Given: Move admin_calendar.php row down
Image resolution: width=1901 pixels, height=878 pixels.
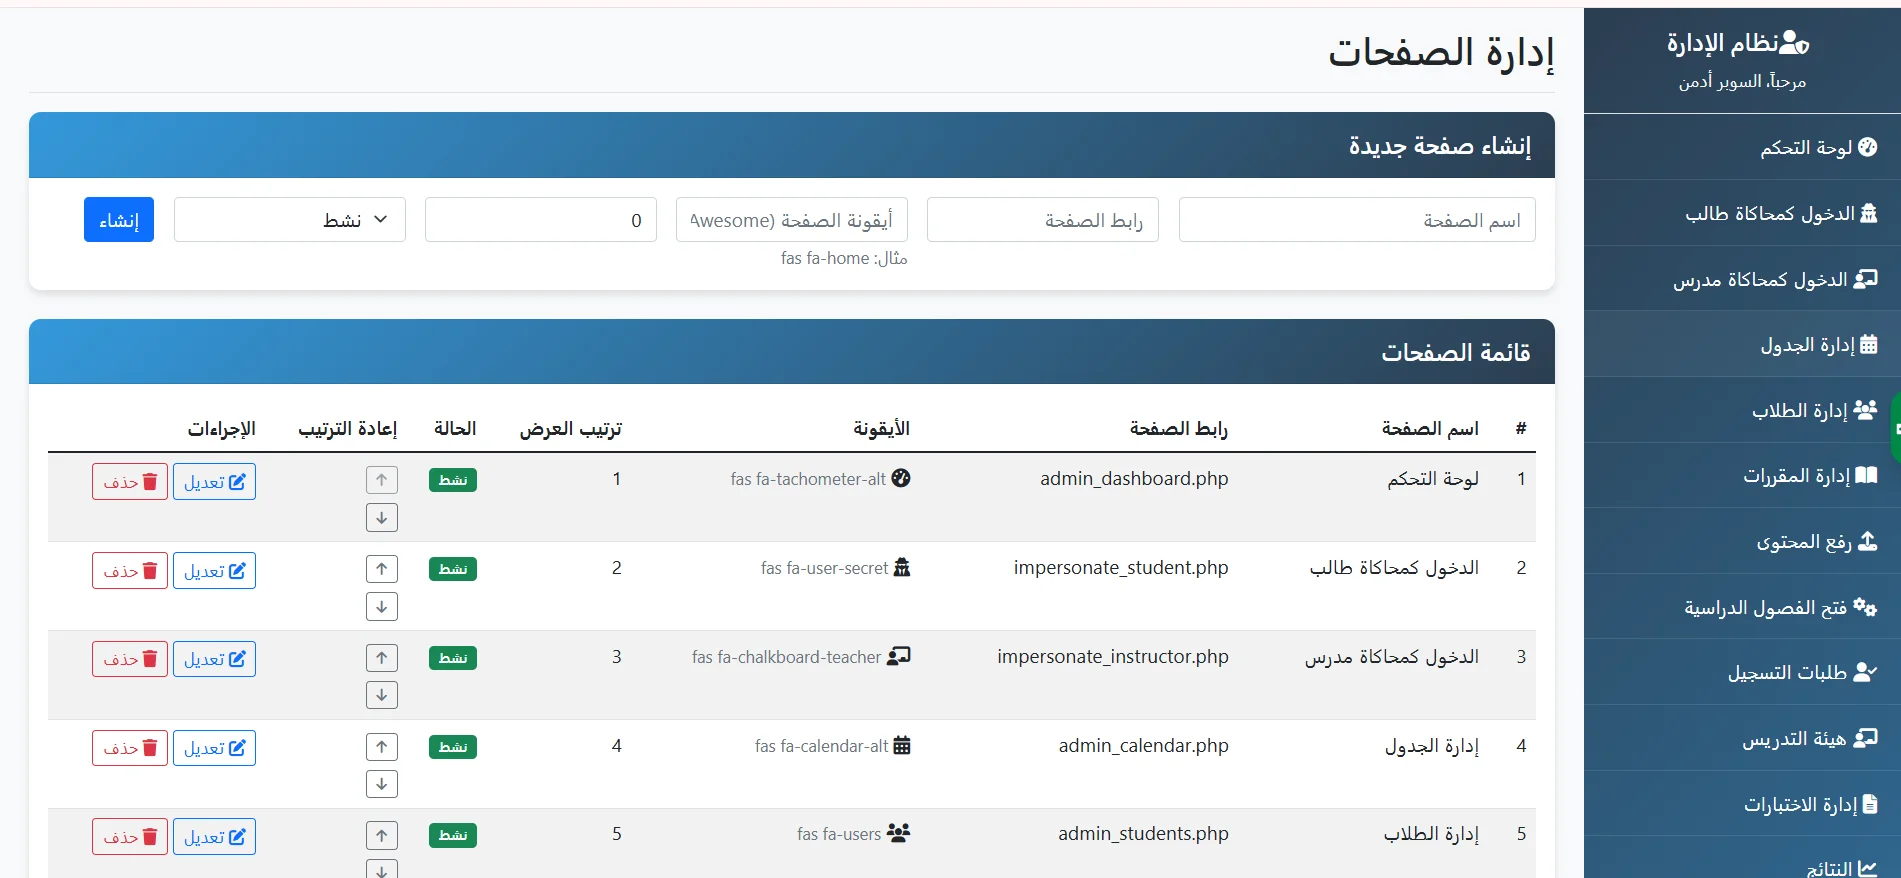Looking at the screenshot, I should pyautogui.click(x=382, y=784).
